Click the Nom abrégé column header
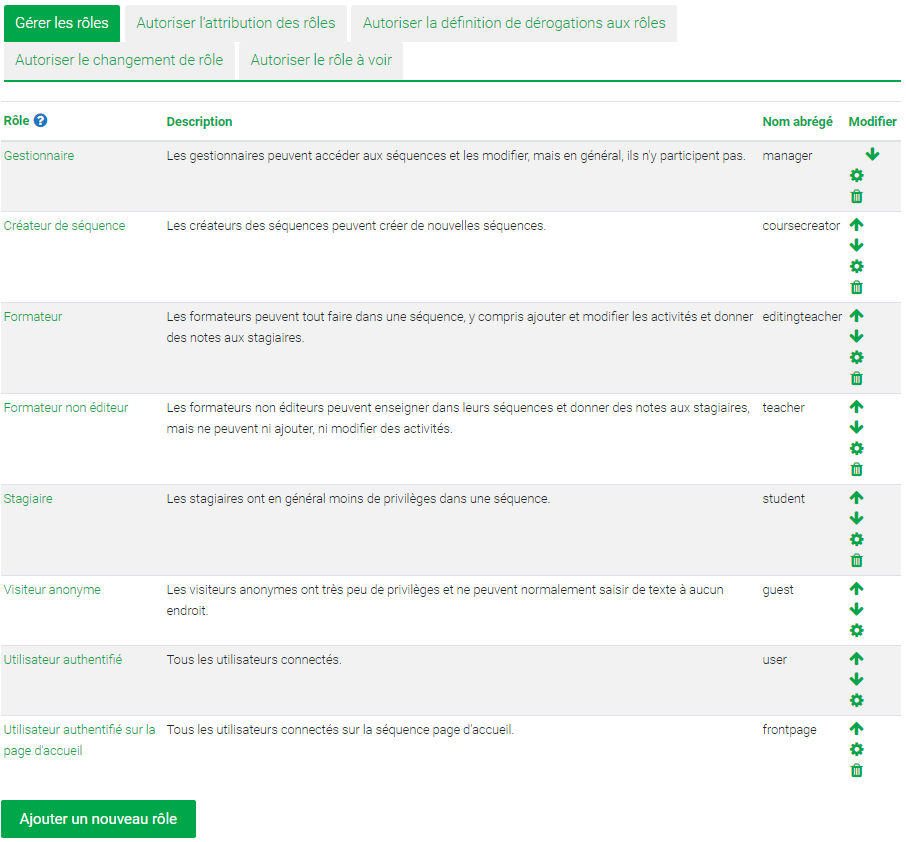 click(x=797, y=121)
